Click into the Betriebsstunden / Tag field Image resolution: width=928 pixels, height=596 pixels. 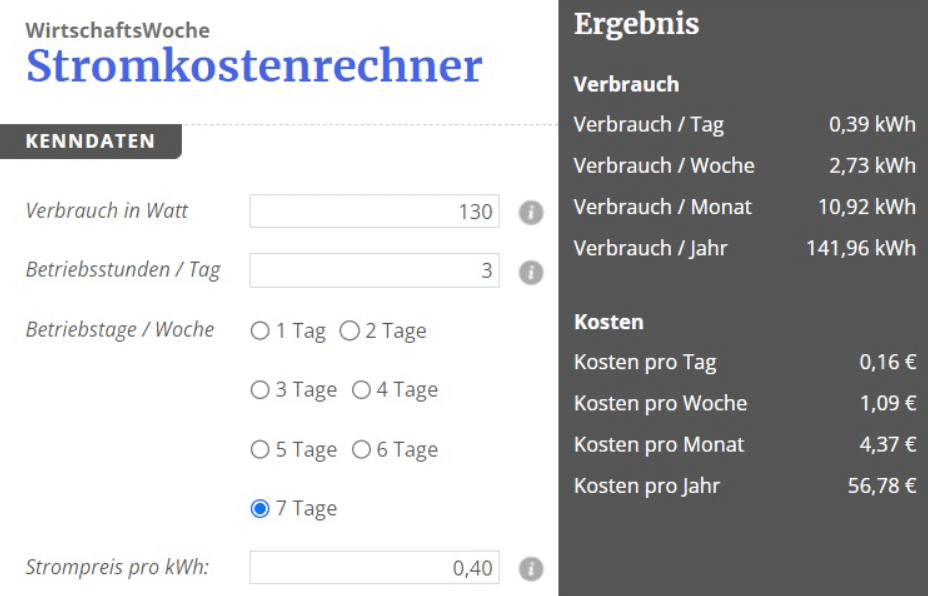(x=374, y=270)
